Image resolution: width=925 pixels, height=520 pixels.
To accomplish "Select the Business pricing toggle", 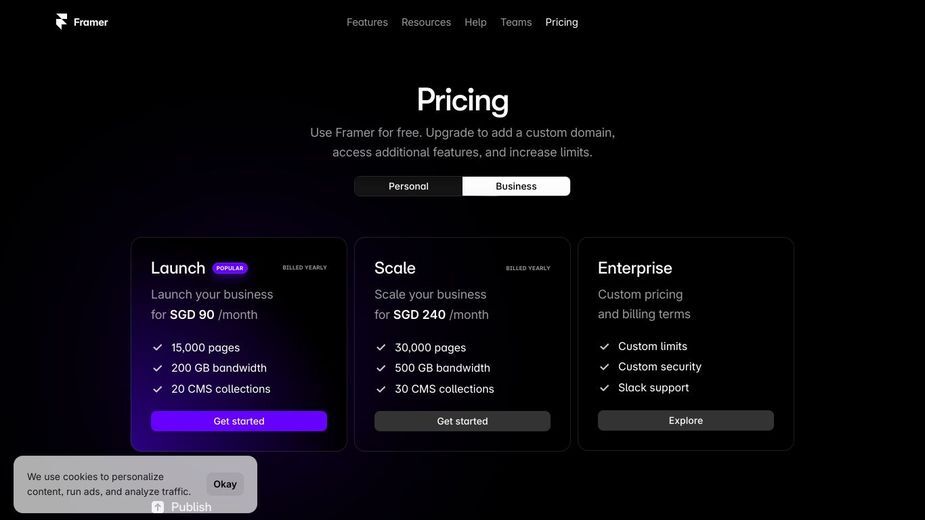I will pos(516,186).
